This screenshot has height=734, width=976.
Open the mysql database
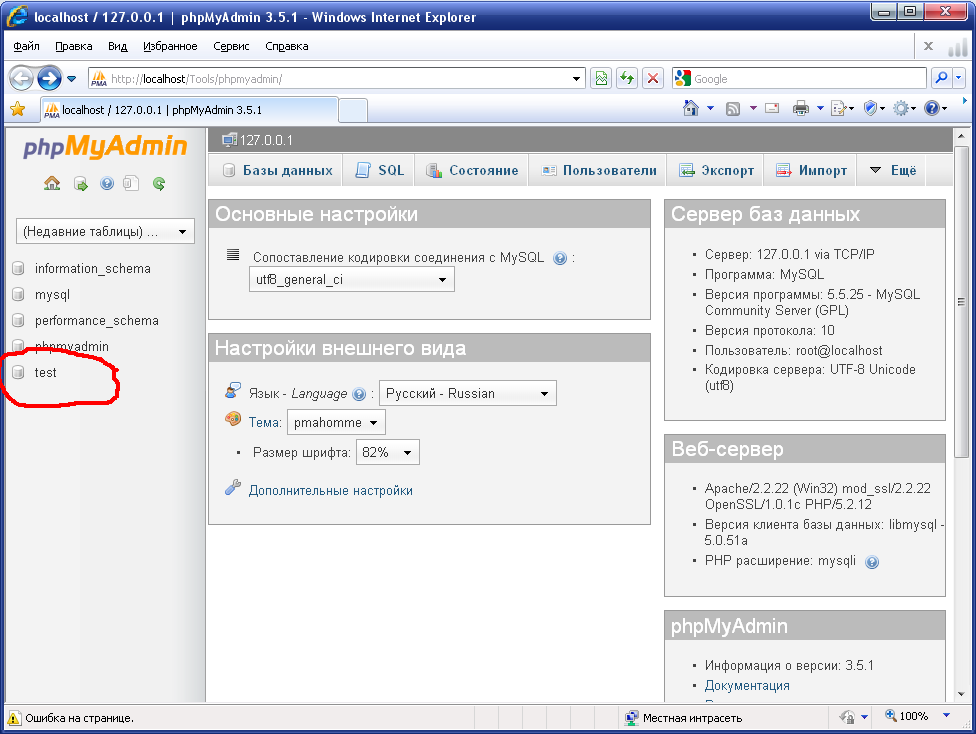52,294
